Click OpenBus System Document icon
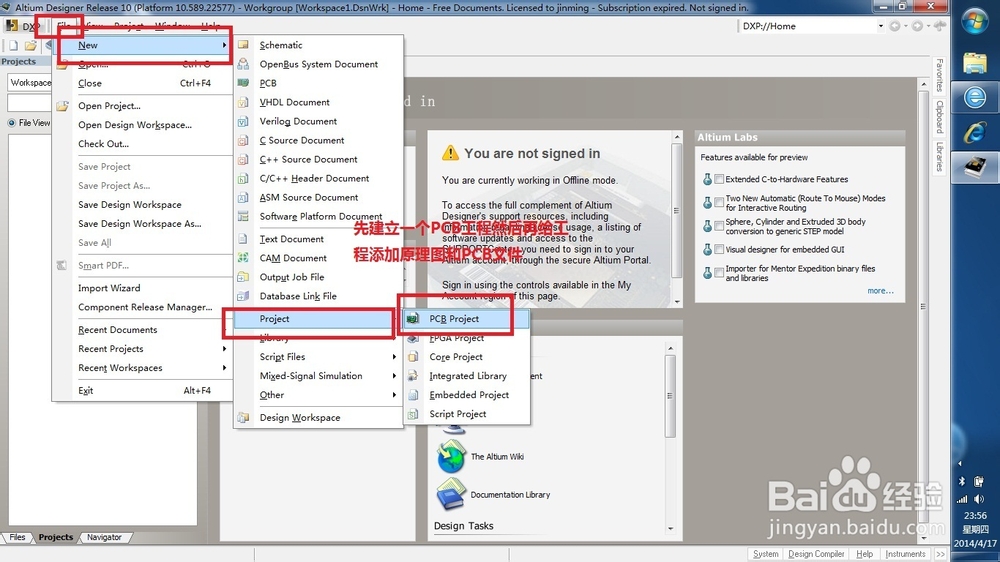Image resolution: width=1000 pixels, height=562 pixels. 243,64
